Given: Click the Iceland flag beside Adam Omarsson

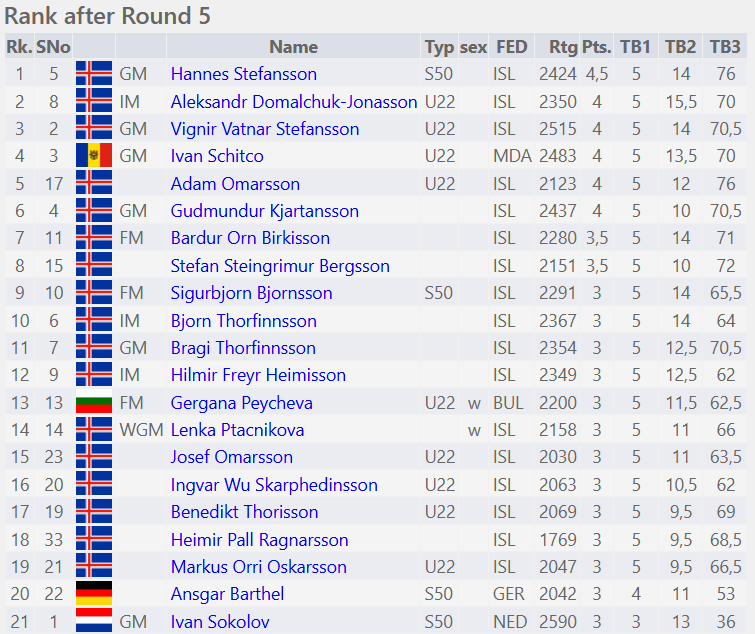Looking at the screenshot, I should tap(94, 184).
